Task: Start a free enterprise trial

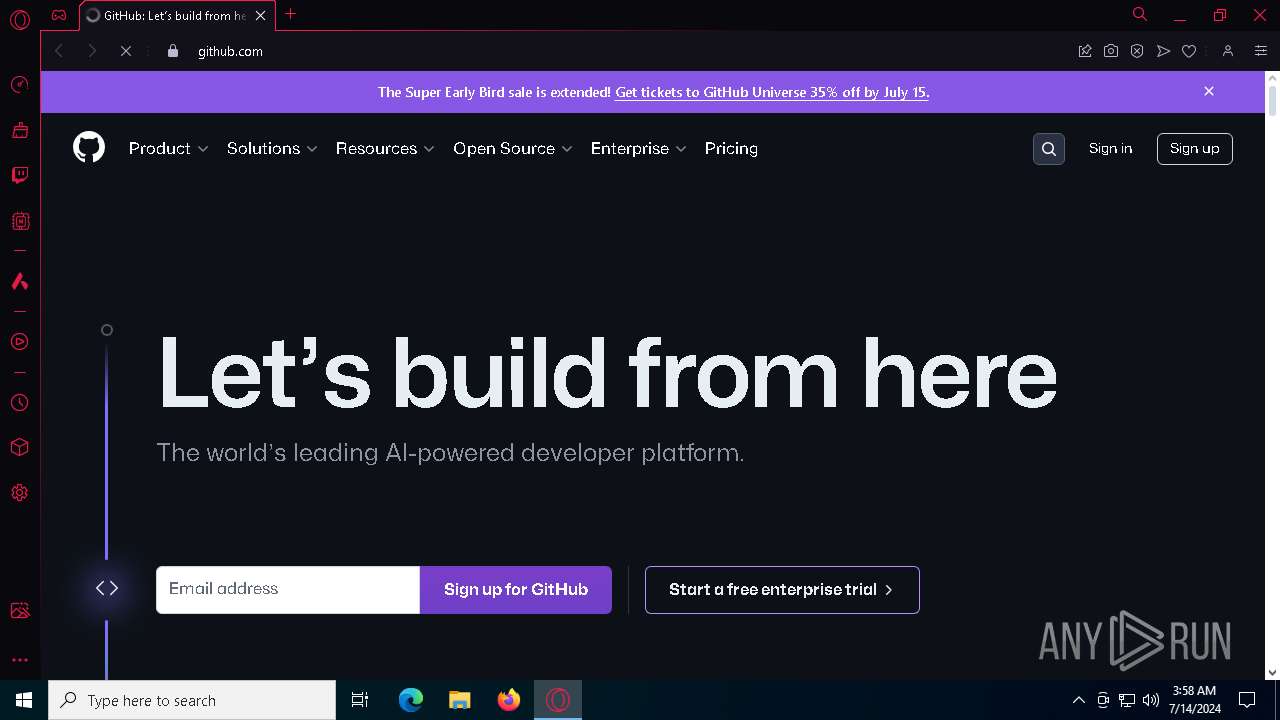Action: coord(782,590)
